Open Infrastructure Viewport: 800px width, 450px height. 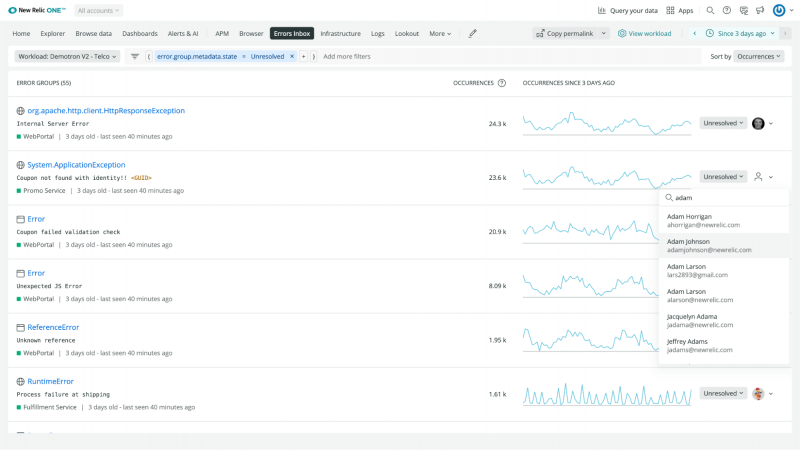(x=340, y=34)
